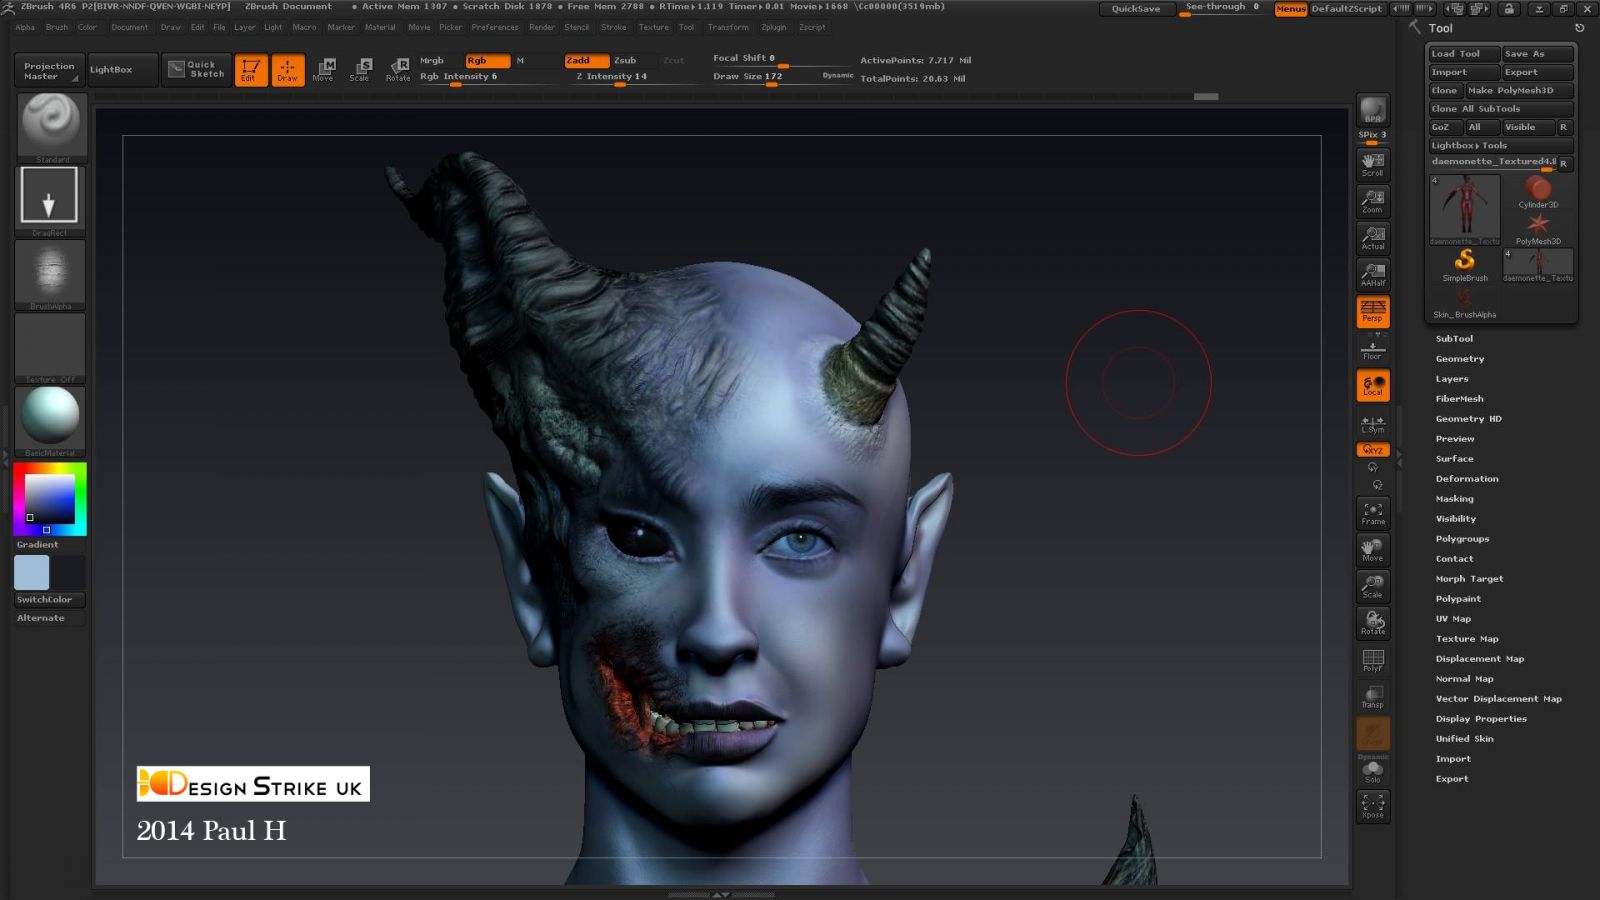This screenshot has width=1600, height=900.
Task: Select the Cylinder3D tool thumbnail
Action: 1538,191
